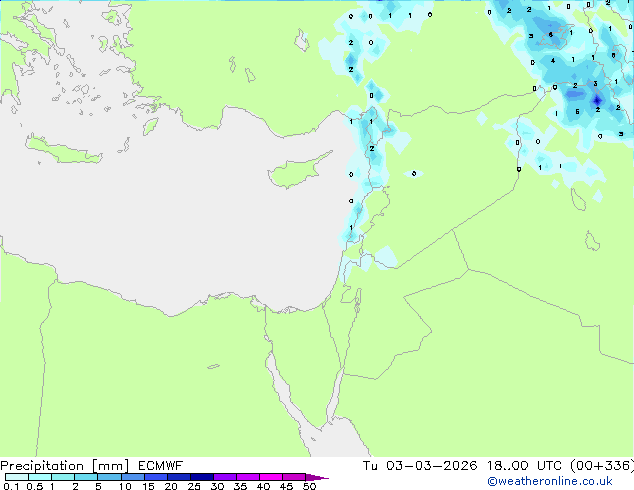Pick the 25–30 mm navy legend swatch
Viewport: 634px width, 490px height.
(x=202, y=477)
